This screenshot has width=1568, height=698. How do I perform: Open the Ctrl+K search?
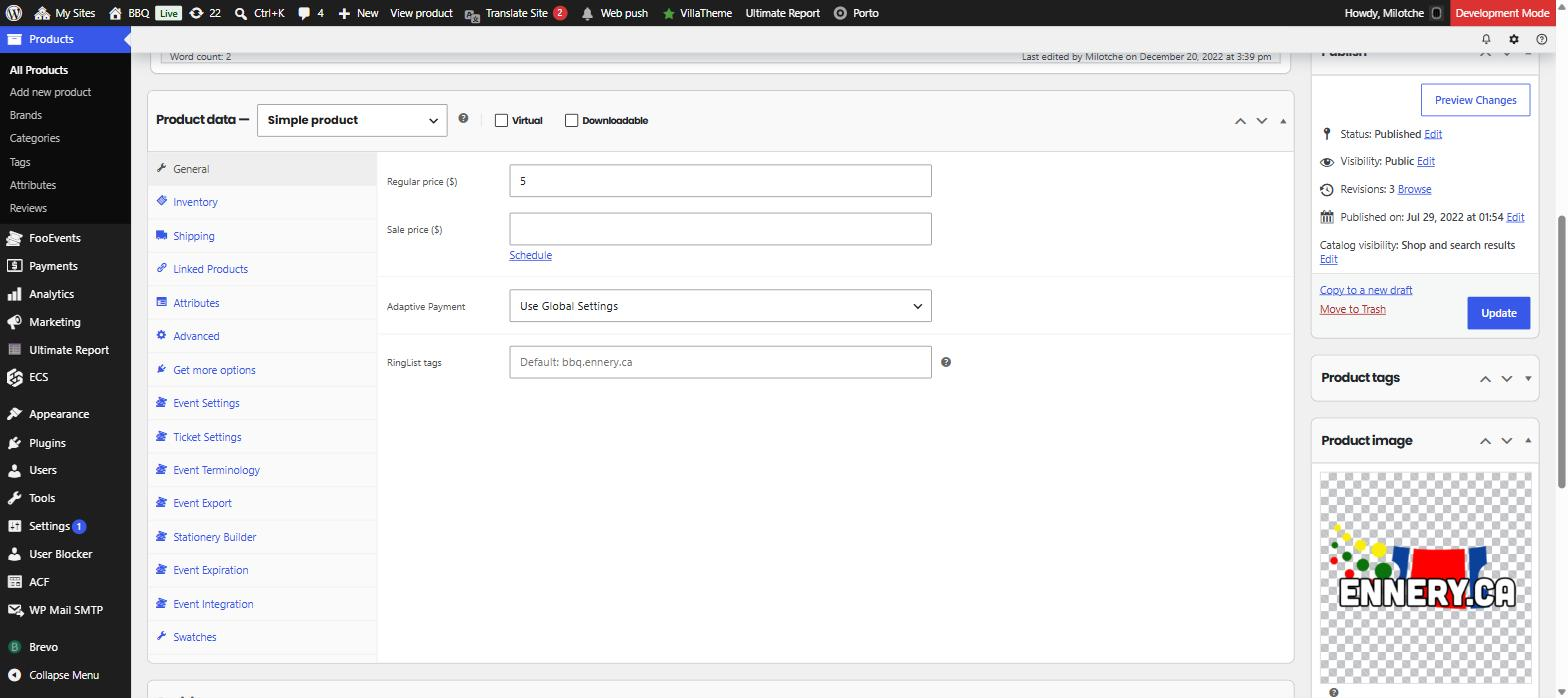(x=260, y=13)
